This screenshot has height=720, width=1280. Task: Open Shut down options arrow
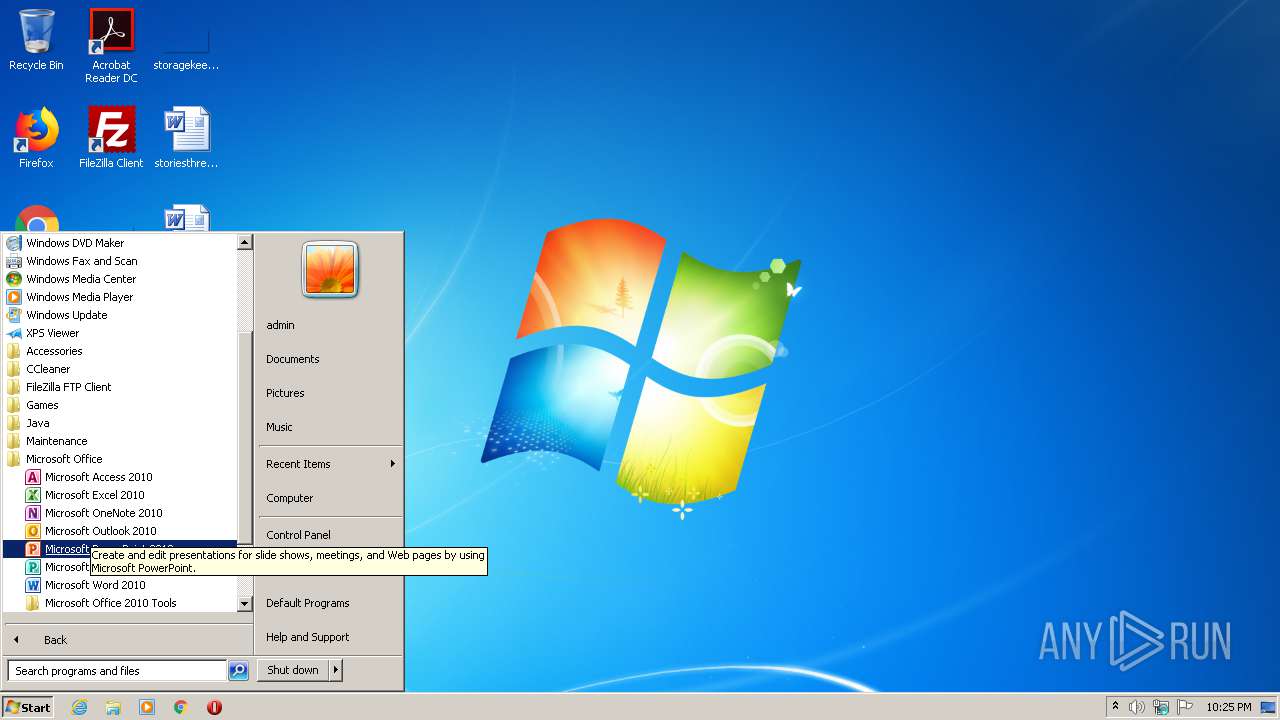click(x=336, y=670)
